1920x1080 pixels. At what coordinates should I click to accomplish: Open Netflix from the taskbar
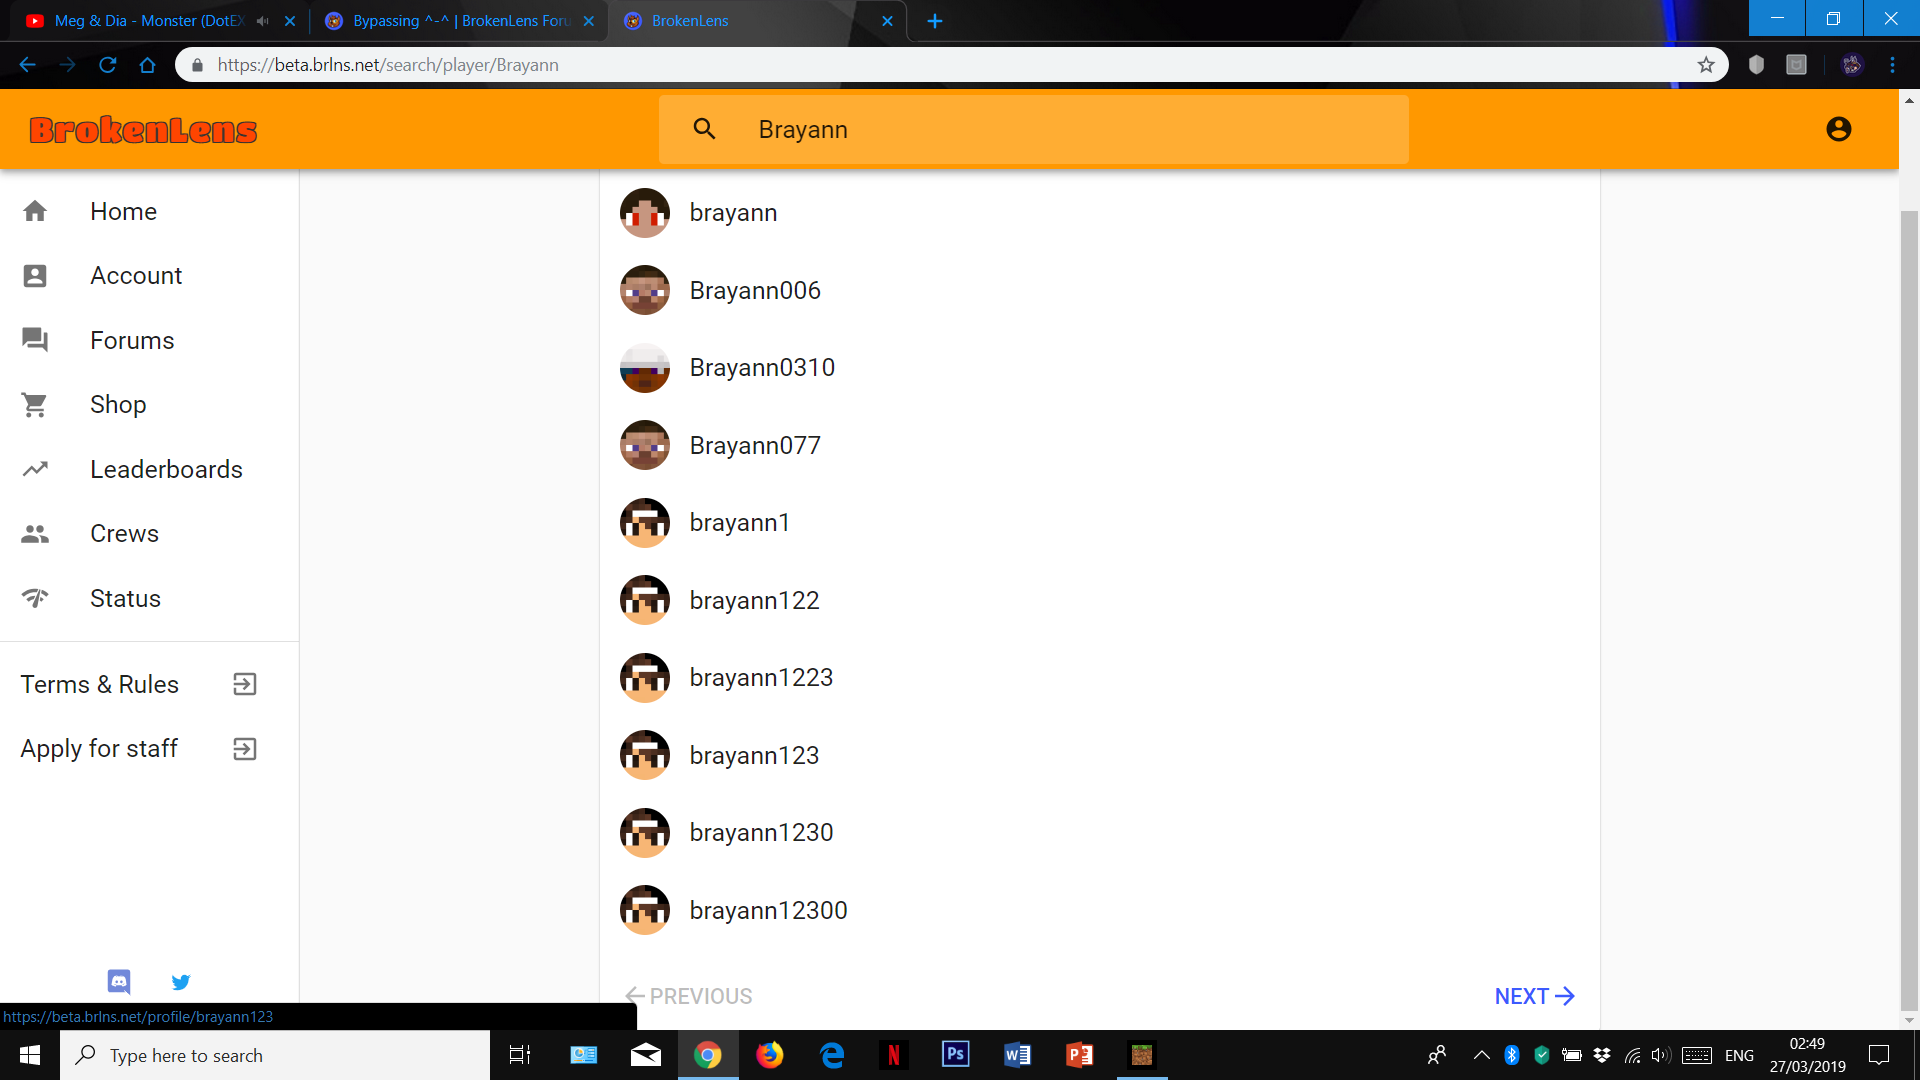[894, 1055]
